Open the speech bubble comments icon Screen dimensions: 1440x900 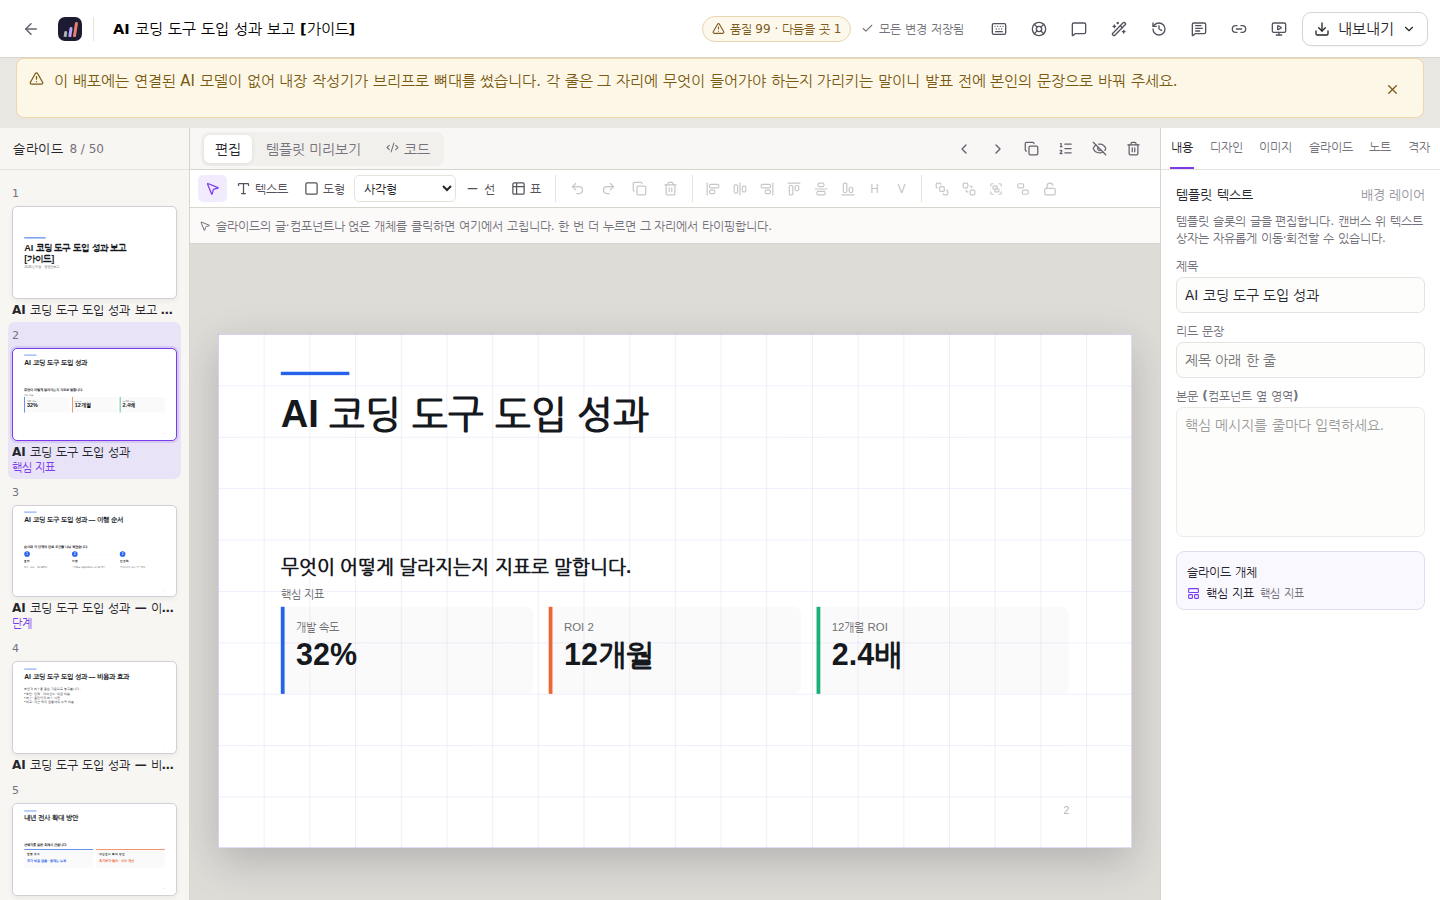click(x=1079, y=29)
